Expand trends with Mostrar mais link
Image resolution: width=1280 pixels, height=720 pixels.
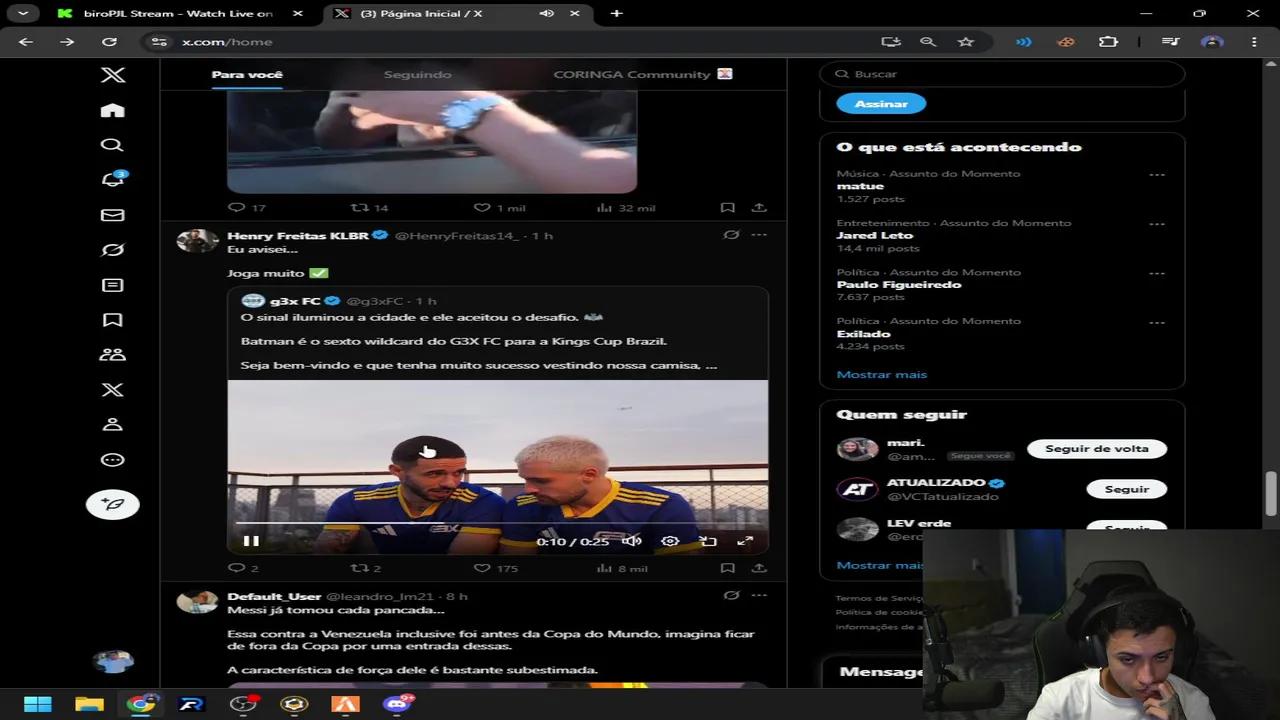tap(881, 374)
